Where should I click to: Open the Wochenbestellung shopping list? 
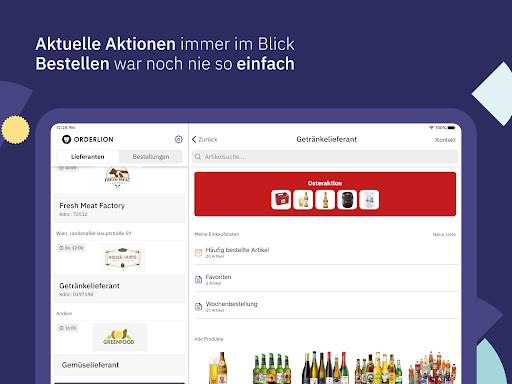[x=327, y=306]
